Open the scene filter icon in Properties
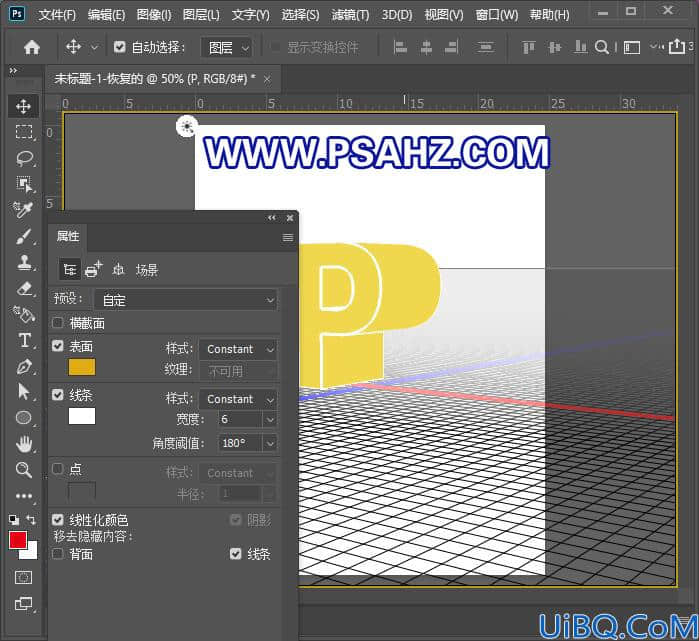Viewport: 699px width, 641px height. (70, 270)
